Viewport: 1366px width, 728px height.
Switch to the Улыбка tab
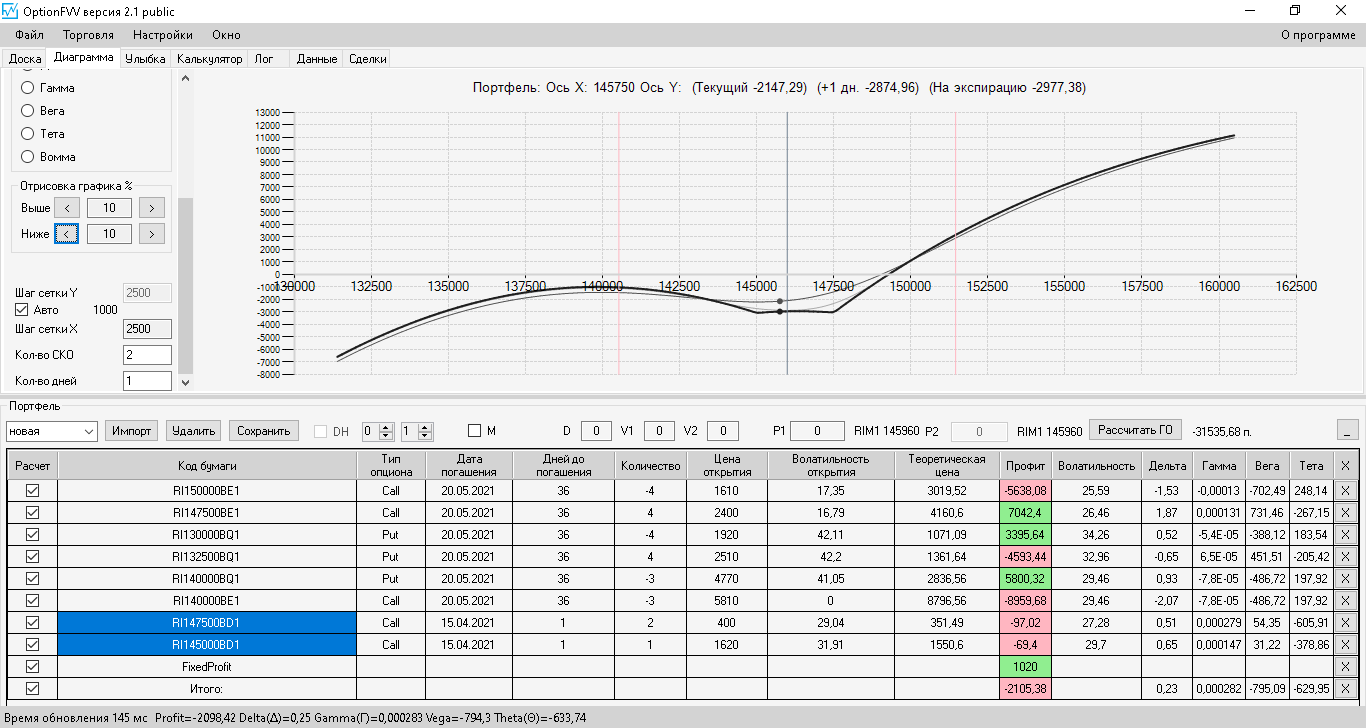(x=145, y=59)
